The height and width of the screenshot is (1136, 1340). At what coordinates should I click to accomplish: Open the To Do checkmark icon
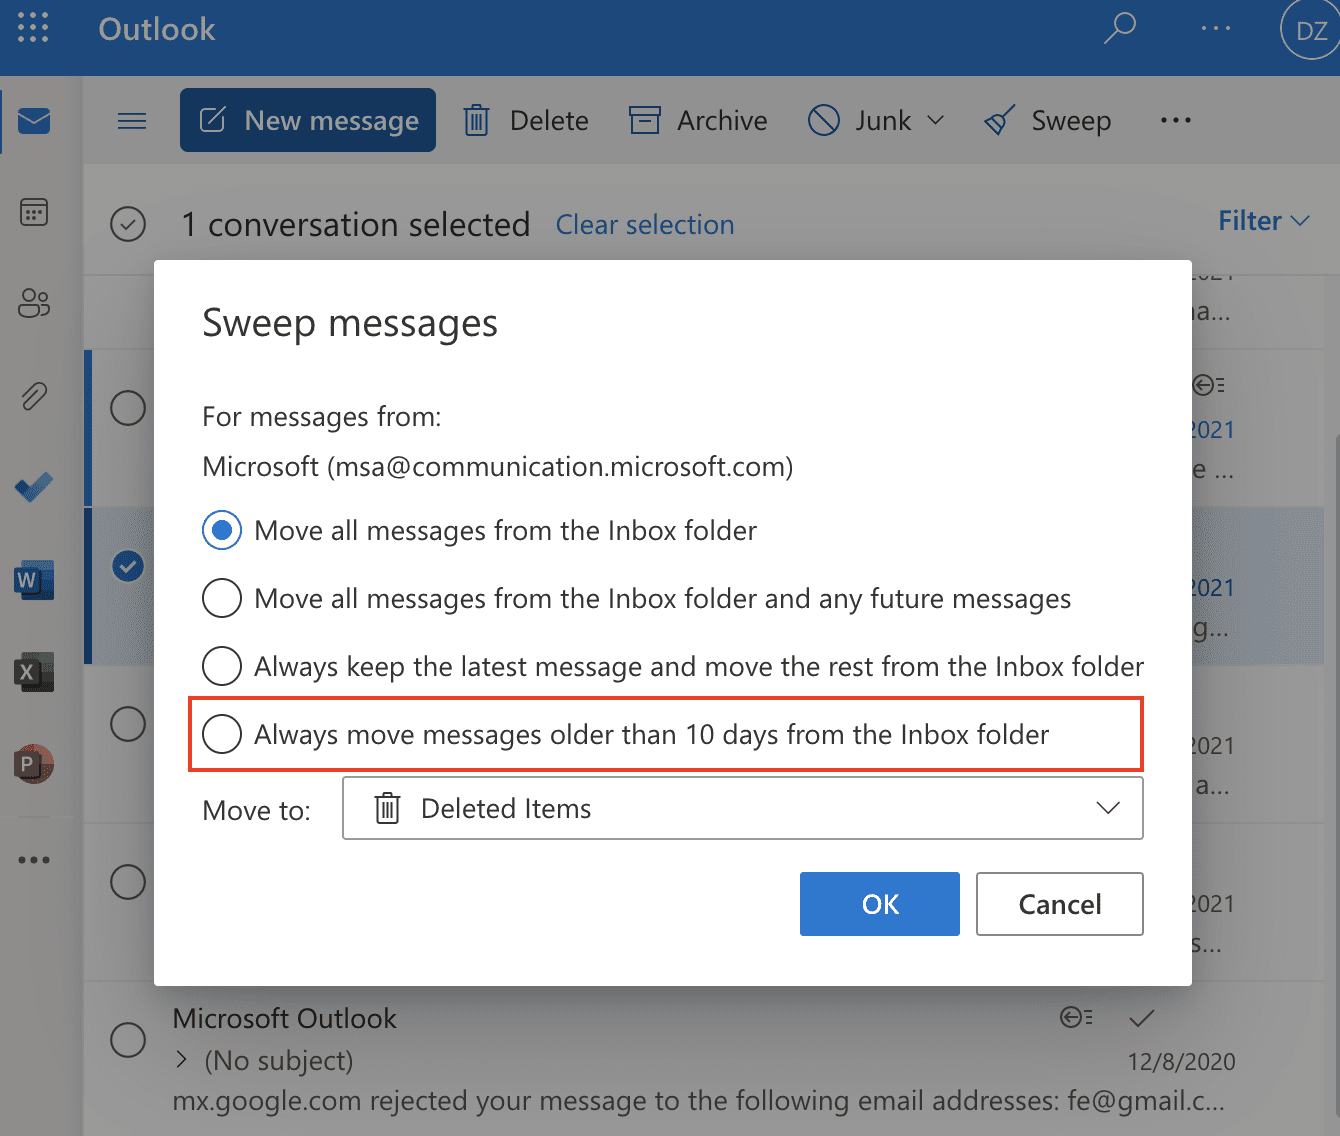34,487
